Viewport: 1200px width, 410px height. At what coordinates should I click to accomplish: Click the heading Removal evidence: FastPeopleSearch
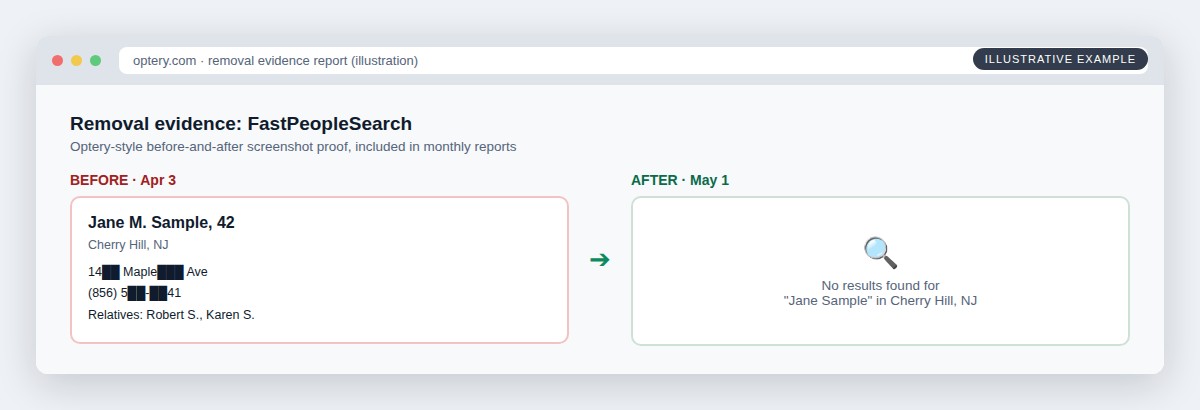point(241,124)
